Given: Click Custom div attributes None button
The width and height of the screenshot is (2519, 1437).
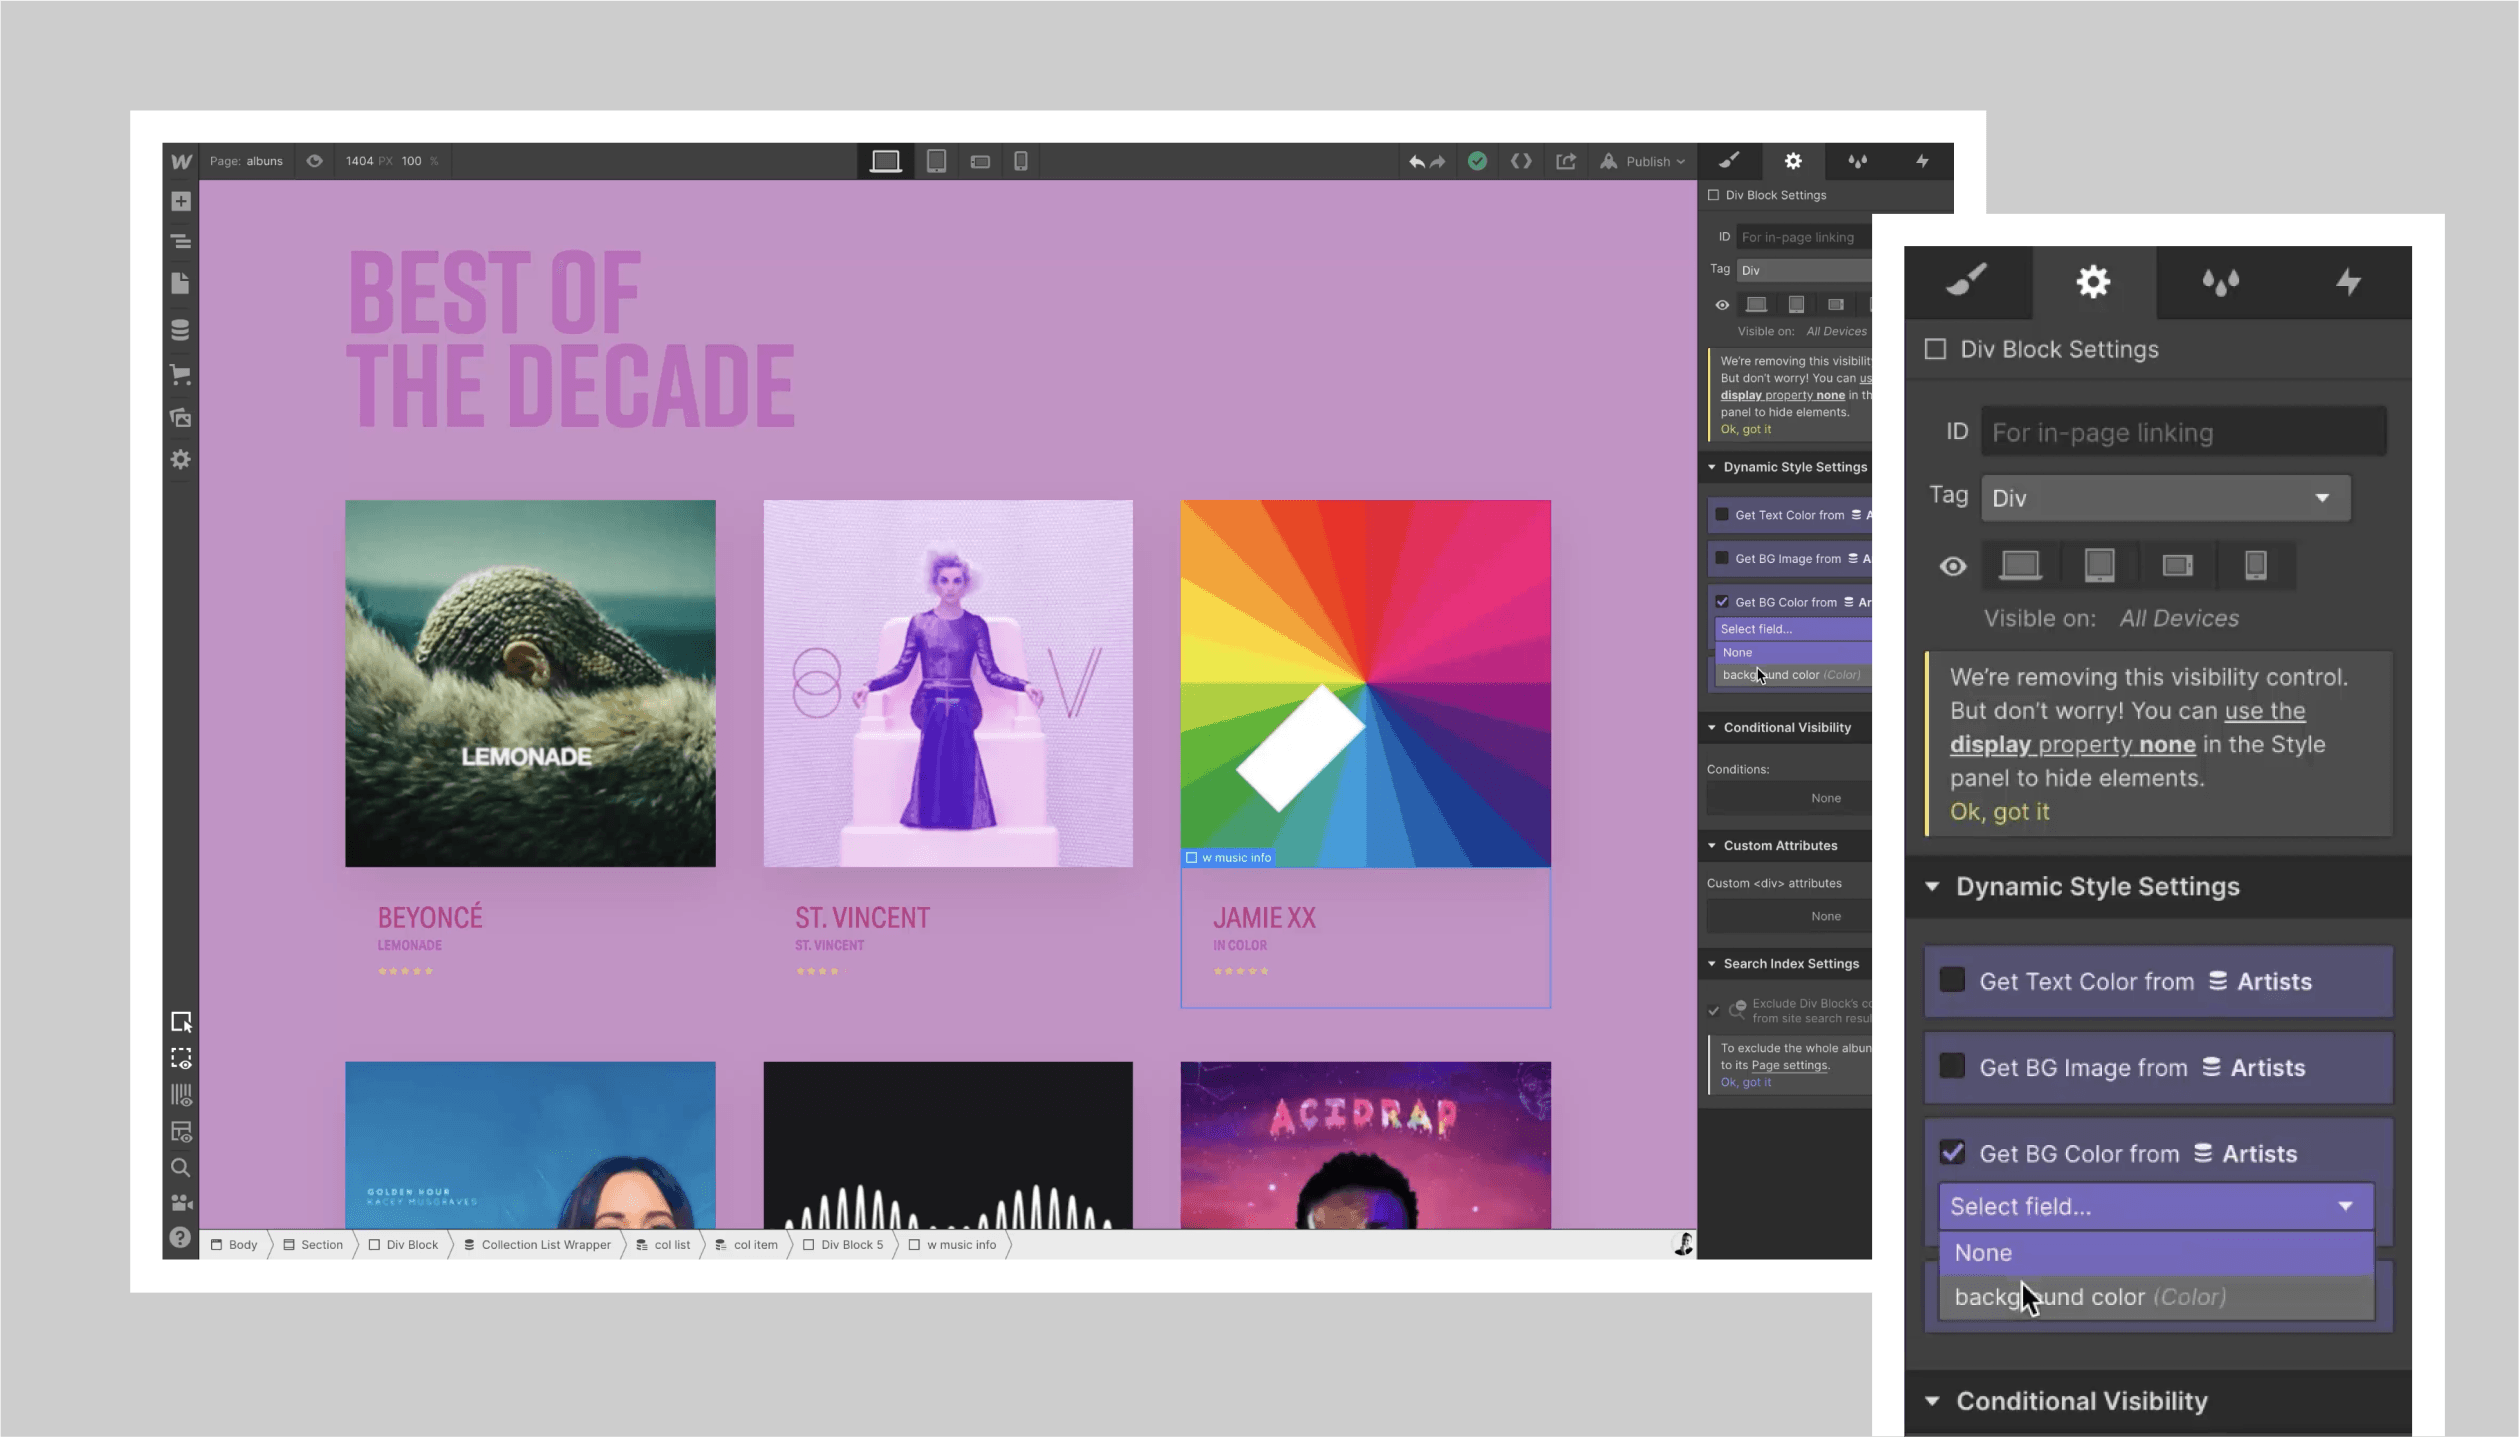Looking at the screenshot, I should pos(1789,916).
